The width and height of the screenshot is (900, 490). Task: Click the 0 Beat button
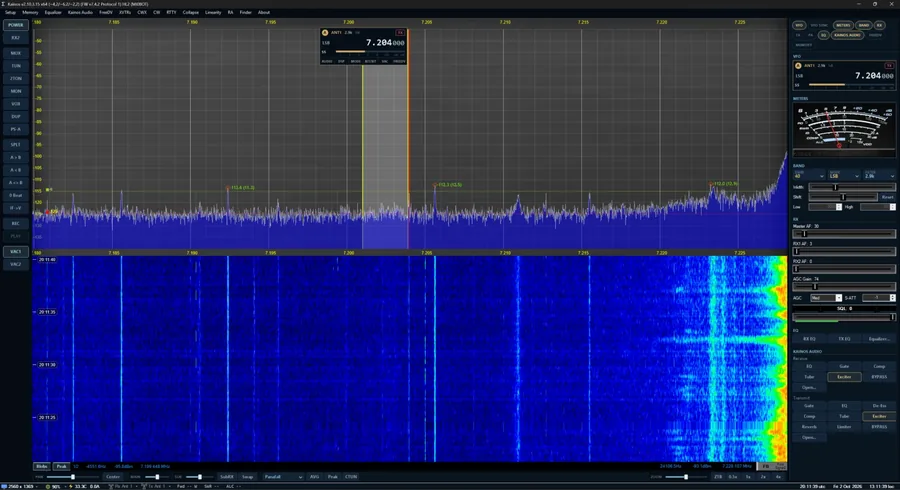15,195
